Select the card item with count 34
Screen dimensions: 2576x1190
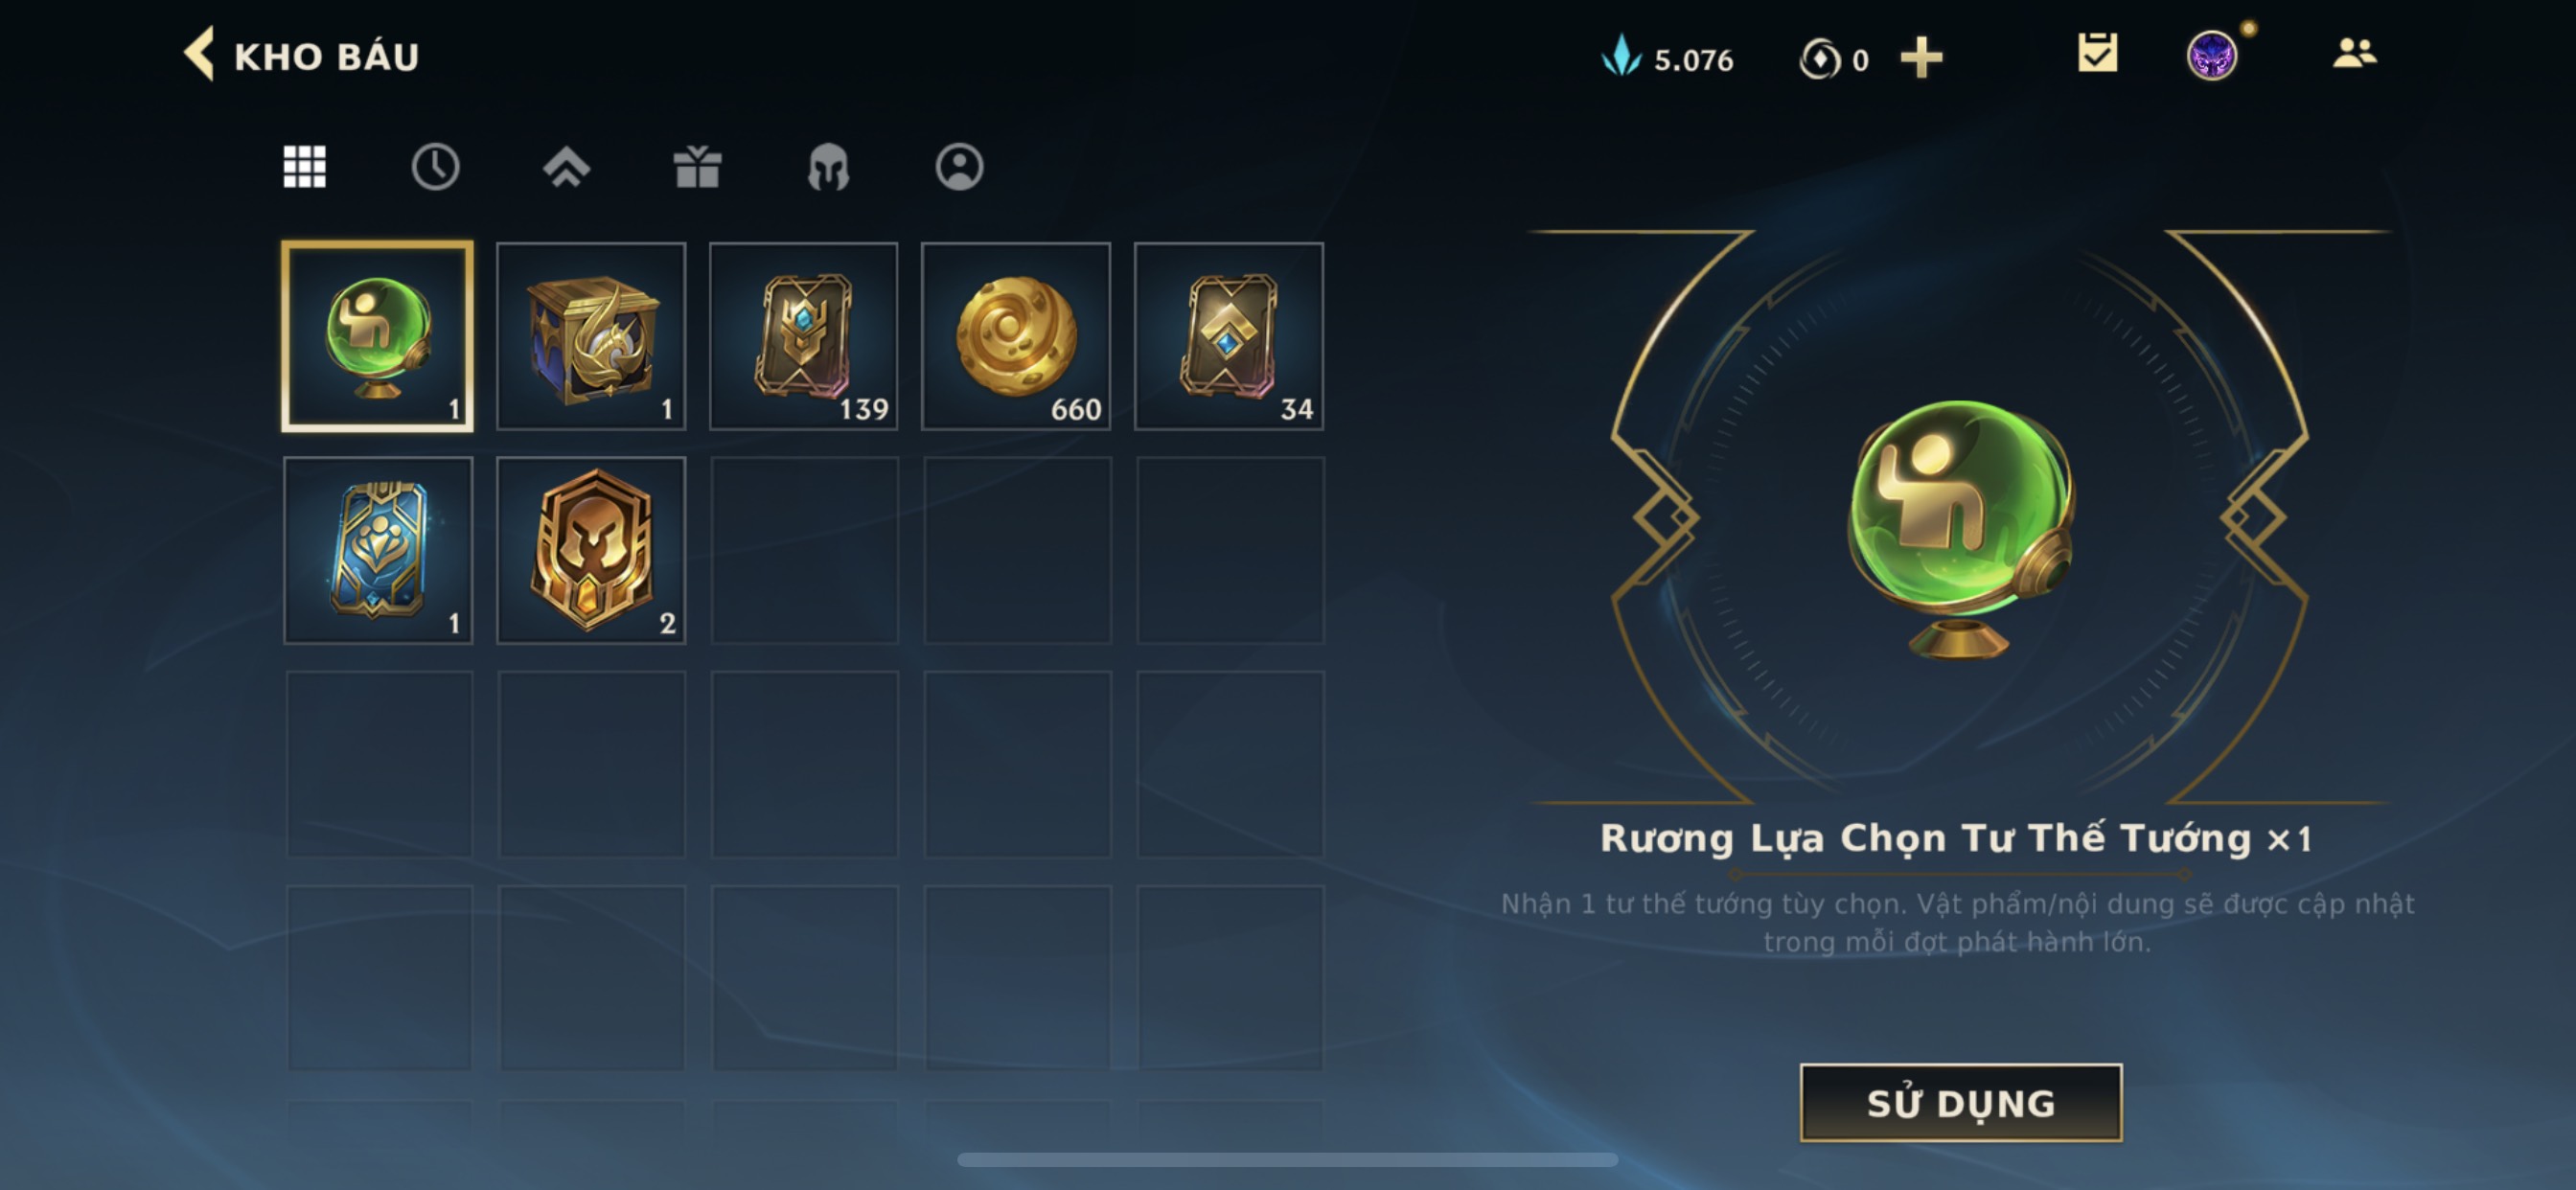click(1229, 336)
